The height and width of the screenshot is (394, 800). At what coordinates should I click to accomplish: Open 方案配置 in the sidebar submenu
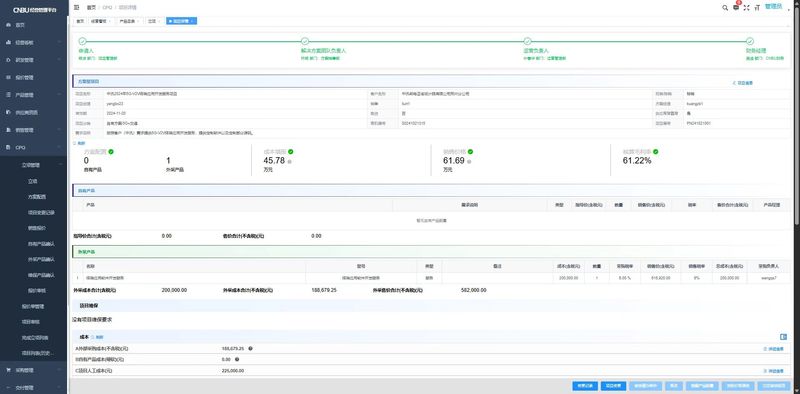tap(36, 196)
